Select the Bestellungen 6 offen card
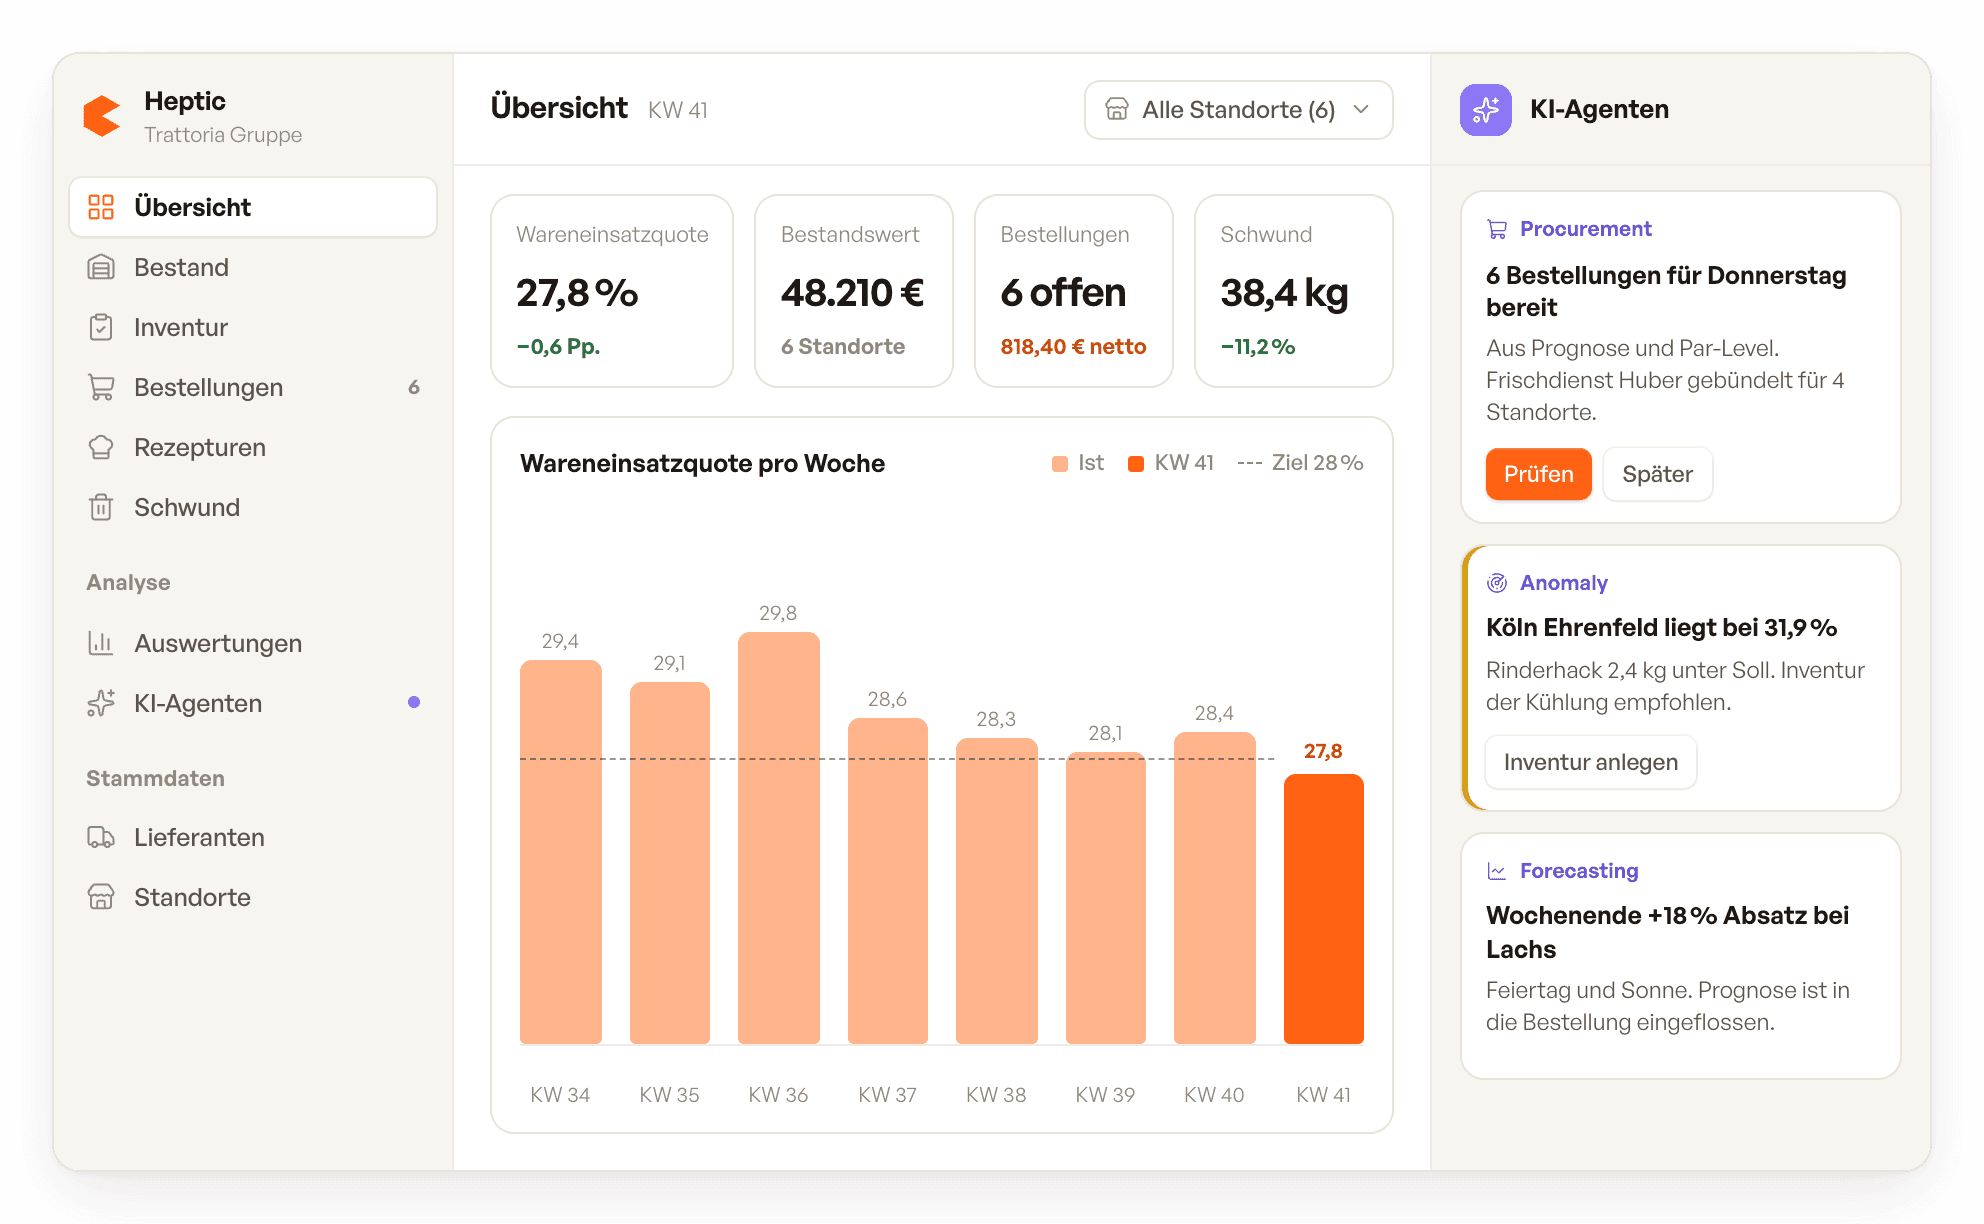The width and height of the screenshot is (1984, 1224). 1073,291
